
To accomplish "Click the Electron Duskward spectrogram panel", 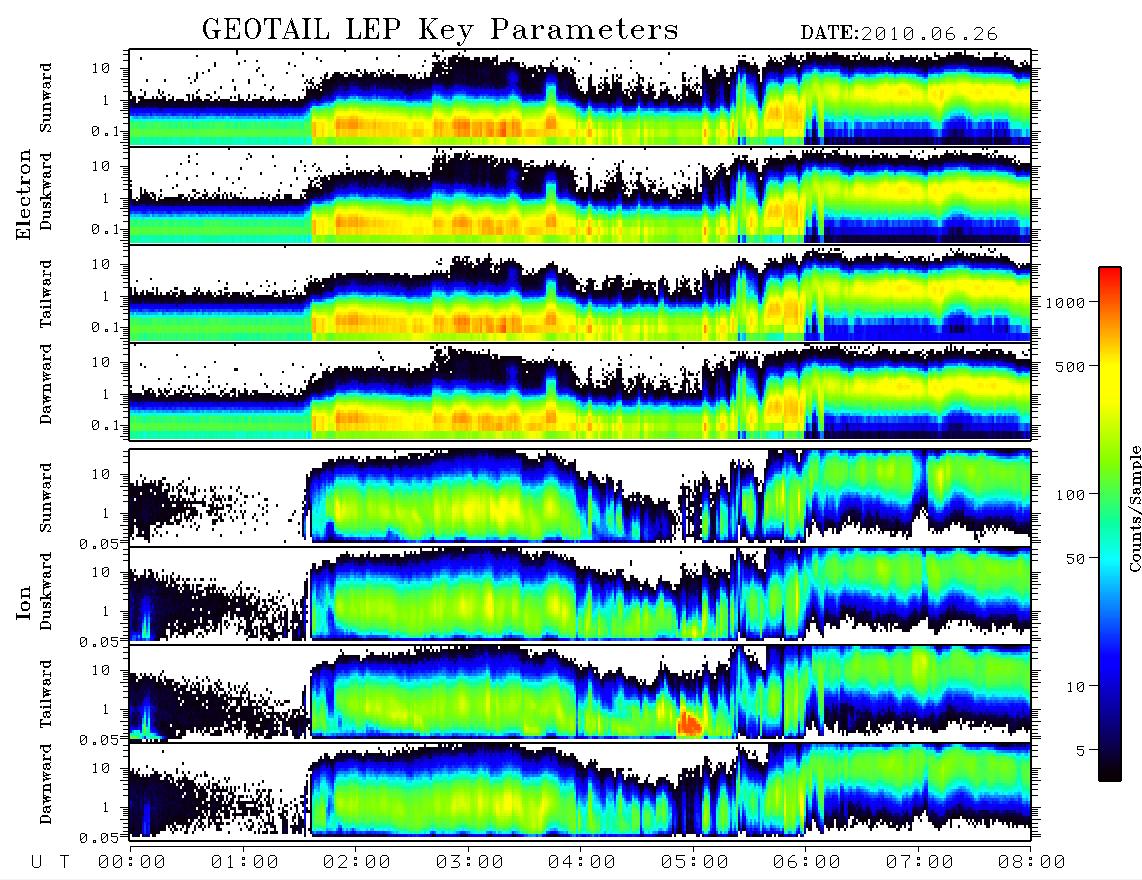I will (x=580, y=195).
